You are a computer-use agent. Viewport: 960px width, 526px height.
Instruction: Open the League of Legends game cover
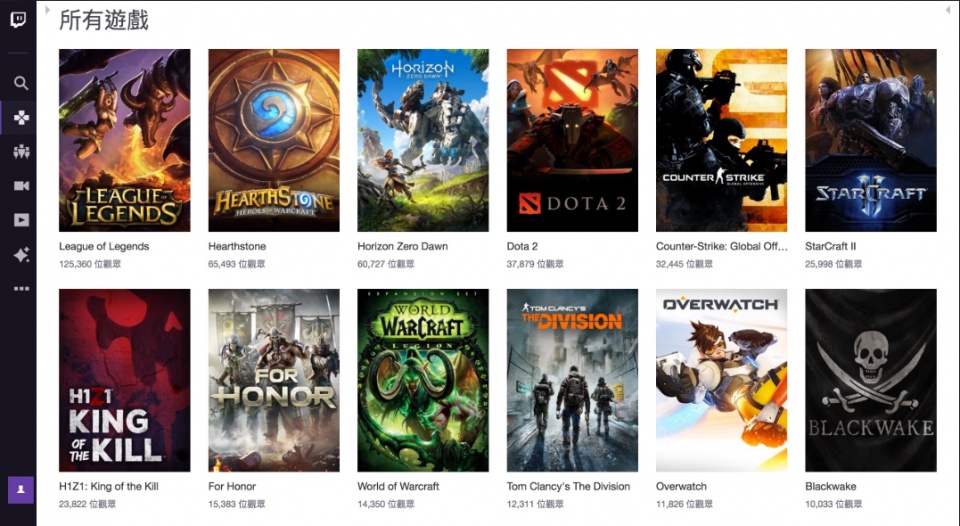coord(124,140)
